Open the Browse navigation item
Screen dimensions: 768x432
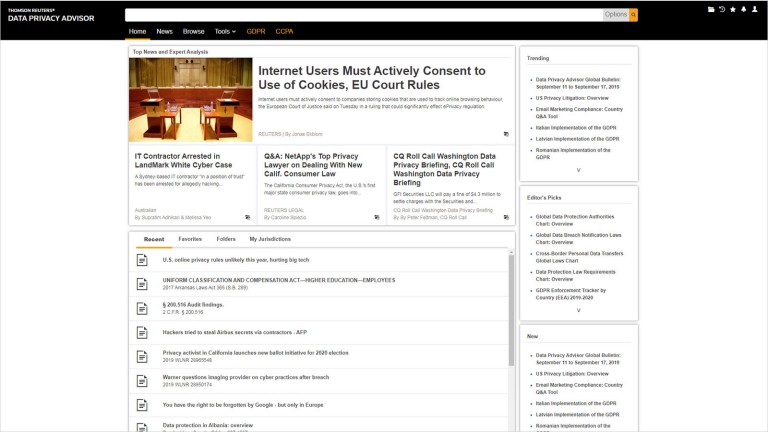193,31
